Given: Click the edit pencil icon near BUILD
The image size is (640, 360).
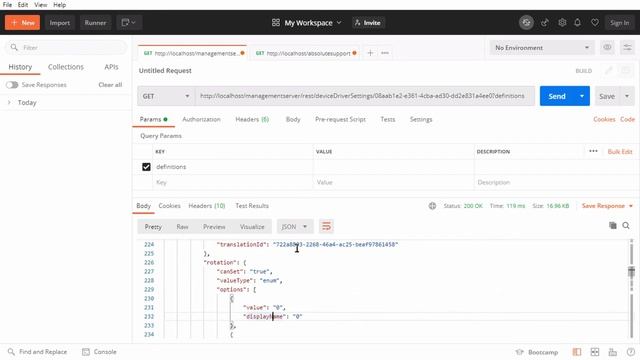Looking at the screenshot, I should (x=609, y=71).
